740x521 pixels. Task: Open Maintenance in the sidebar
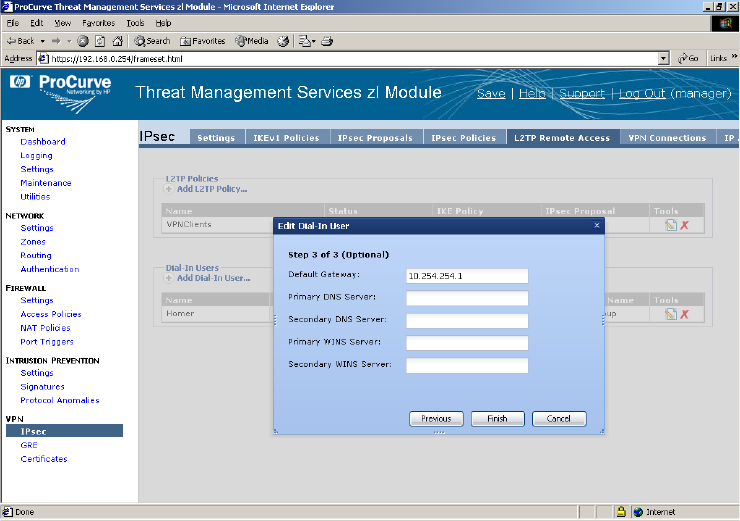pyautogui.click(x=46, y=183)
